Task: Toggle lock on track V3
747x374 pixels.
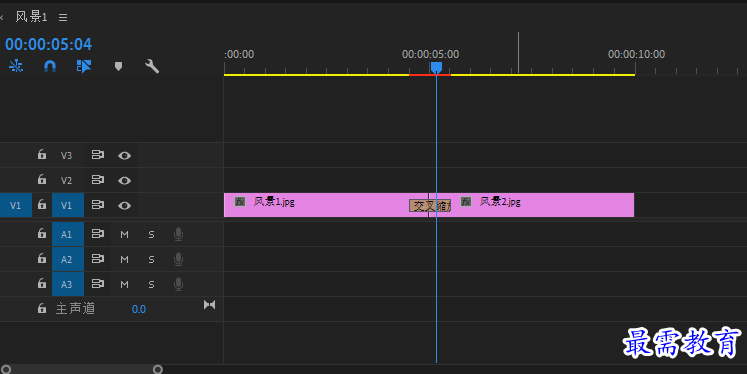Action: click(42, 154)
